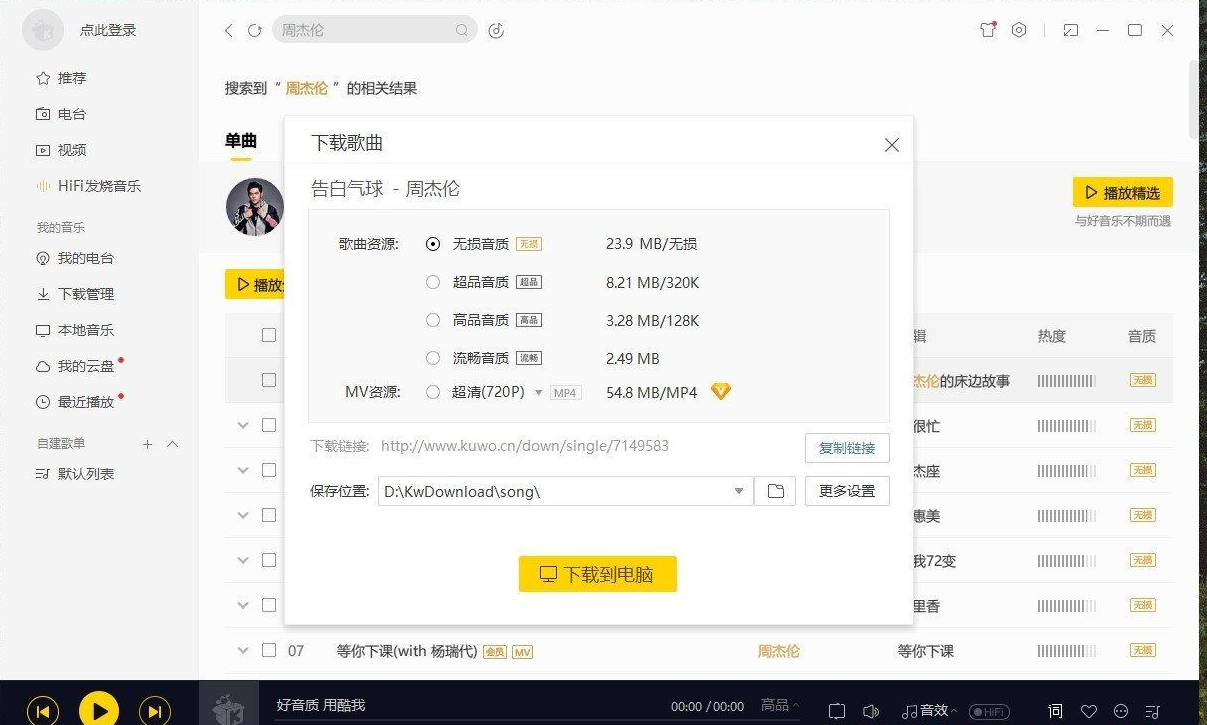The width and height of the screenshot is (1207, 725).
Task: Select 超品音质 radio option
Action: (x=433, y=283)
